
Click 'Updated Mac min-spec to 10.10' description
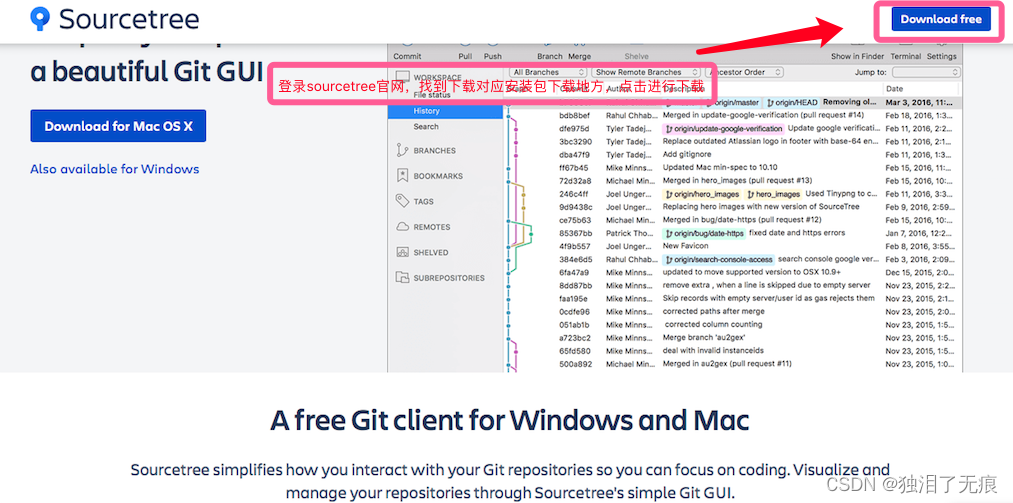(720, 167)
